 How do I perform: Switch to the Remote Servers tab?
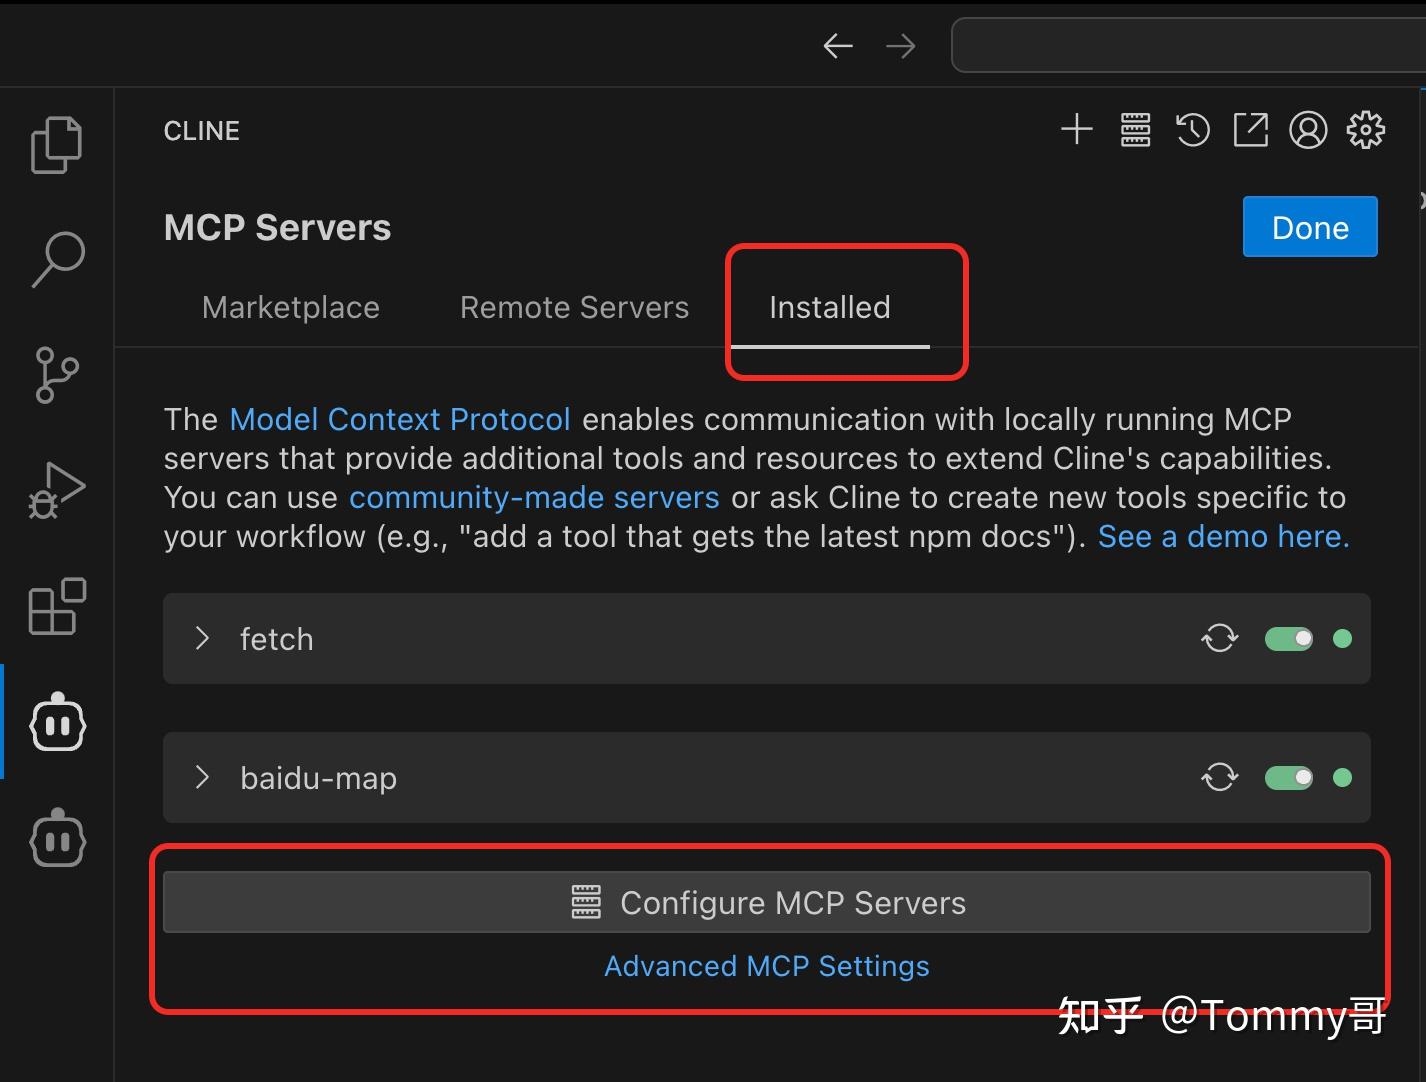point(574,307)
